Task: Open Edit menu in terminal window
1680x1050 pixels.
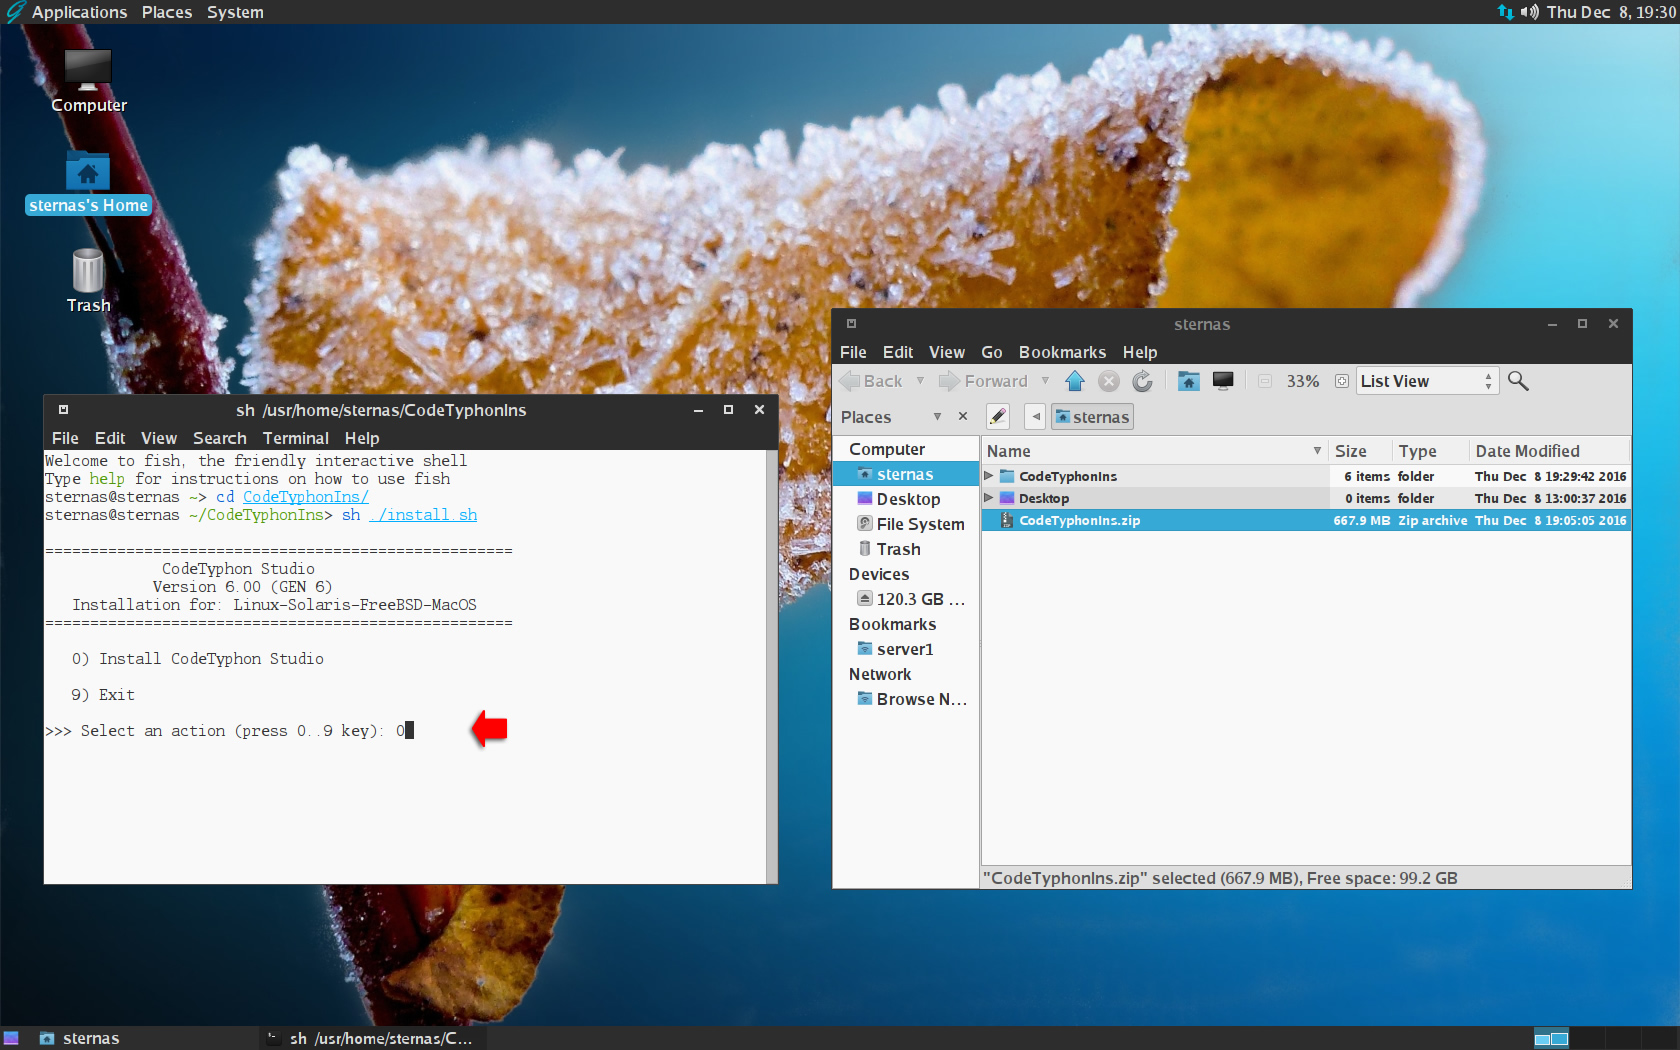Action: click(110, 438)
